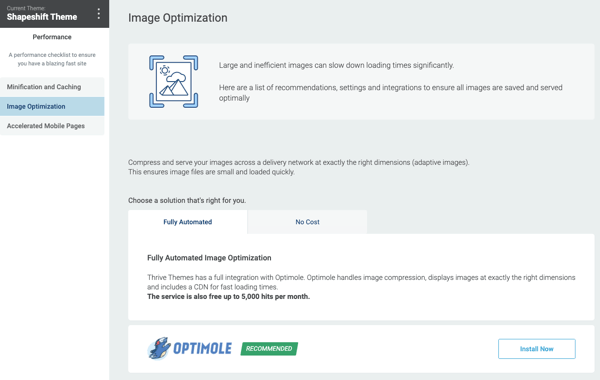Click the Fully Automated Image Optimization heading
Screen dimensions: 600x380
point(209,258)
